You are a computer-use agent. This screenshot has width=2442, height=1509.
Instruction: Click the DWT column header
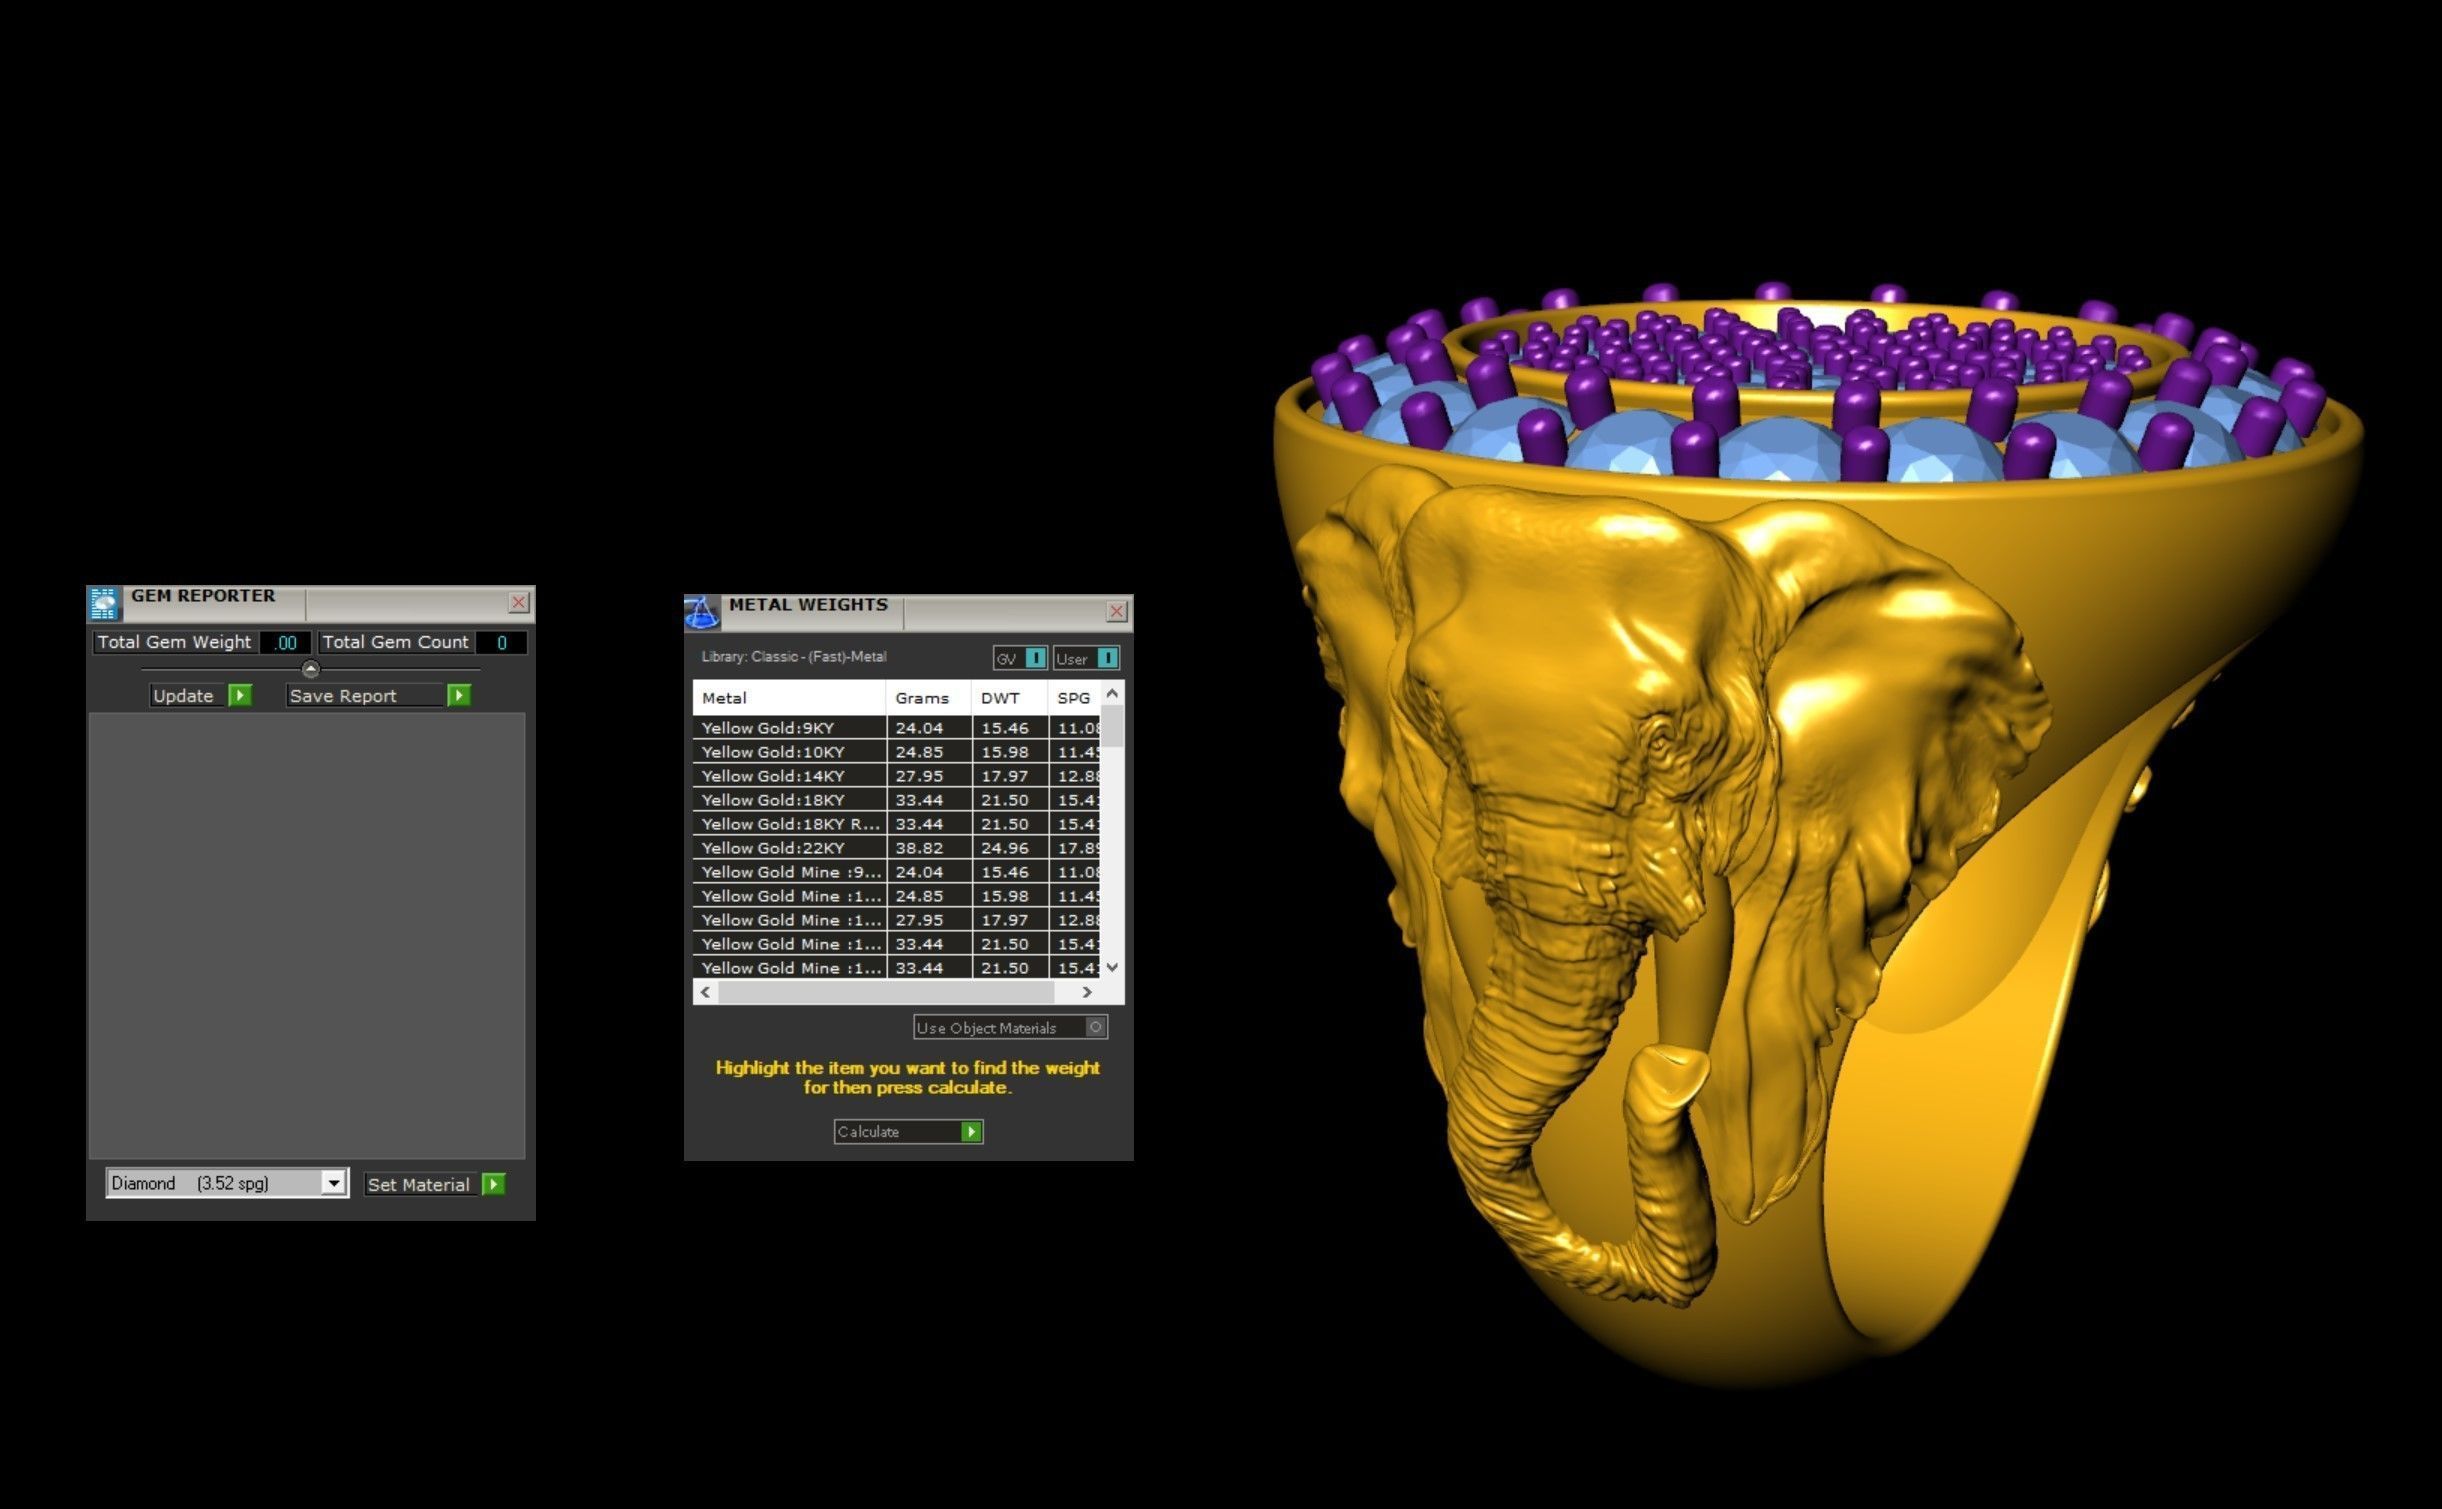(1009, 698)
